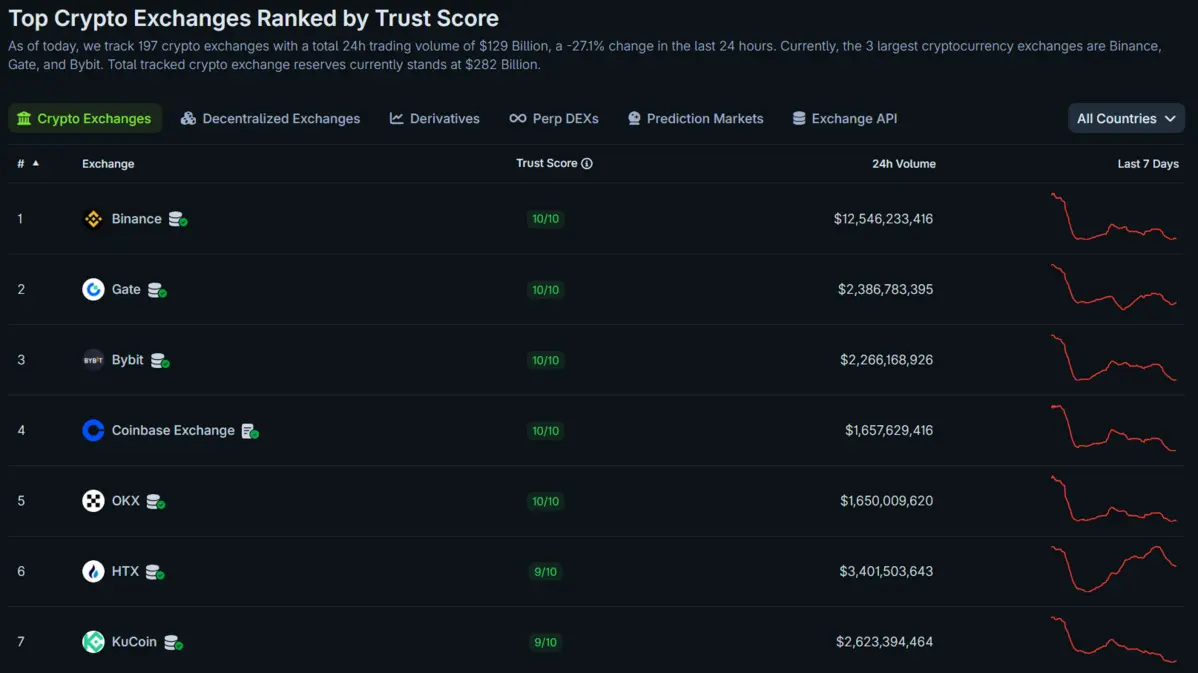Click the reserves icon beside Coinbase Exchange
Screen dimensions: 1198x673
(250, 431)
